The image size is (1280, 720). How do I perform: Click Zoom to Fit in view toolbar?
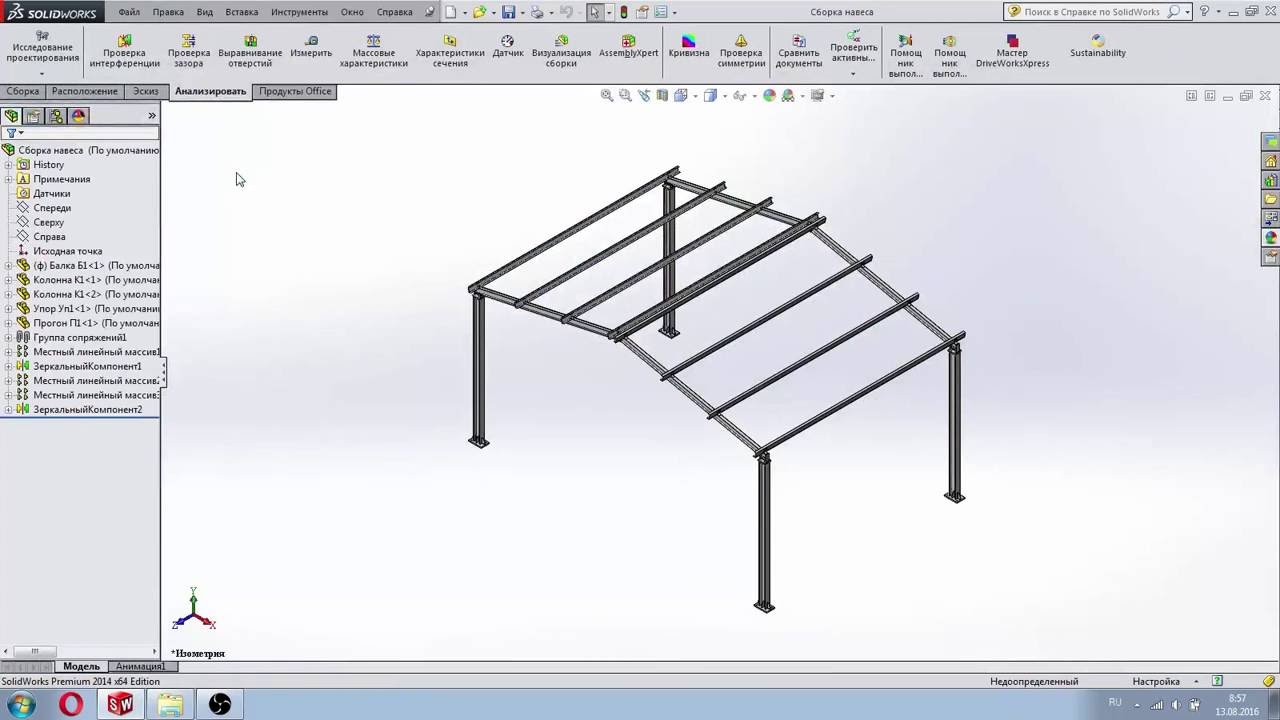click(x=607, y=96)
